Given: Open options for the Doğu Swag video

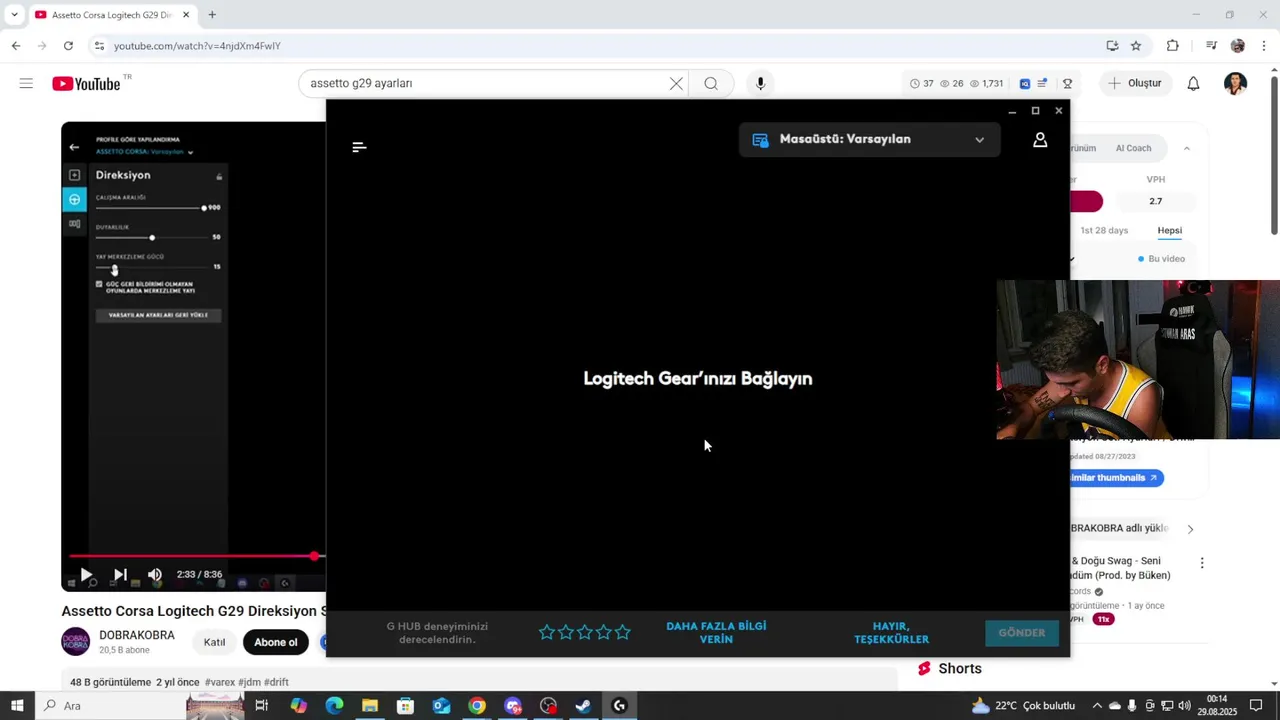Looking at the screenshot, I should pos(1202,563).
